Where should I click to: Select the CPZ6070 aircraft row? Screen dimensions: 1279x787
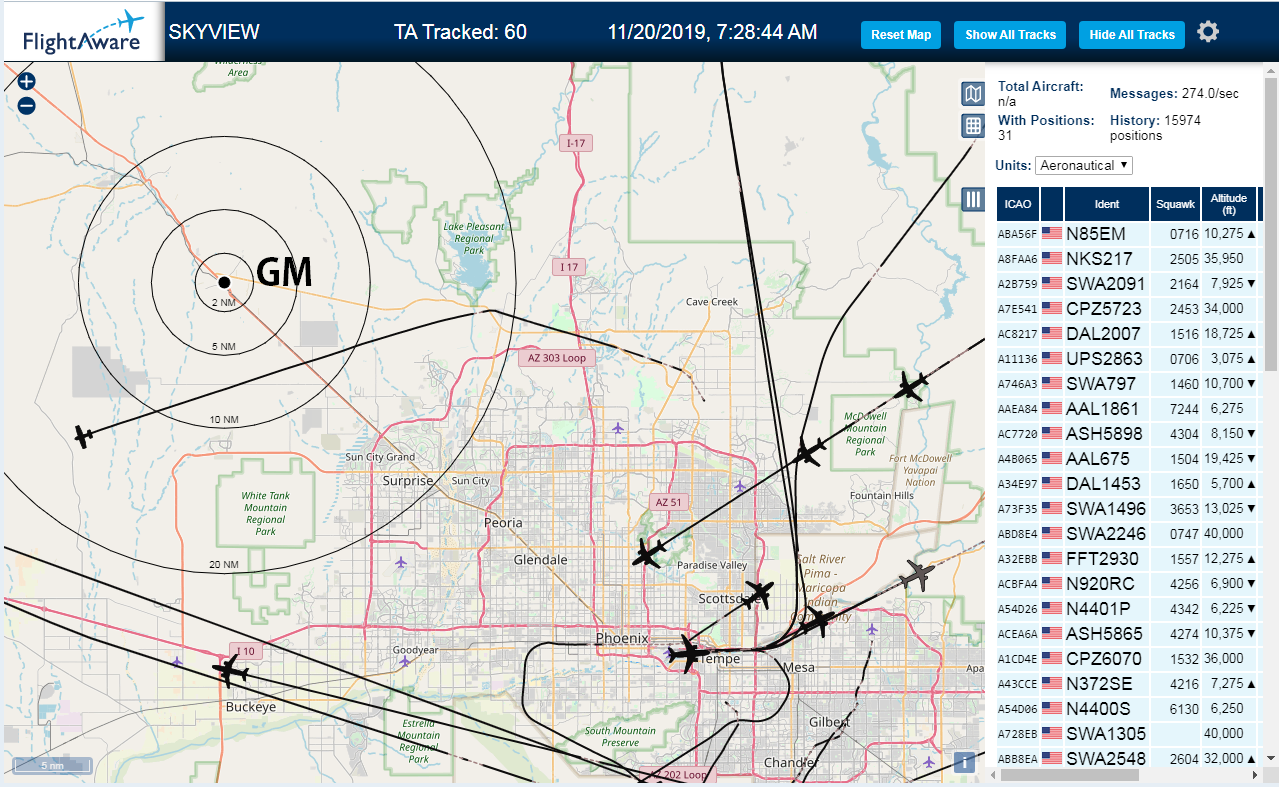[x=1127, y=659]
